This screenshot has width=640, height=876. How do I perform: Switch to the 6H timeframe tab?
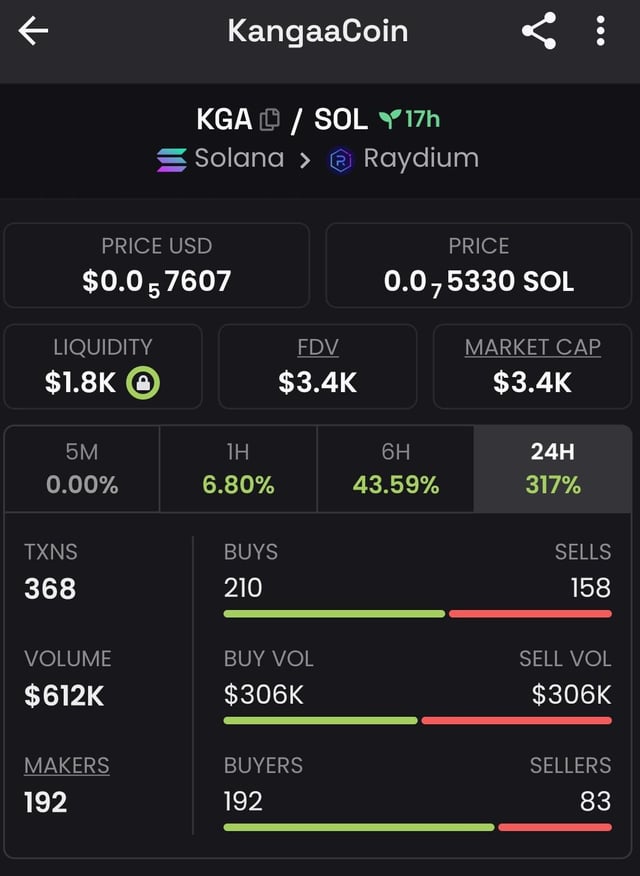tap(395, 468)
